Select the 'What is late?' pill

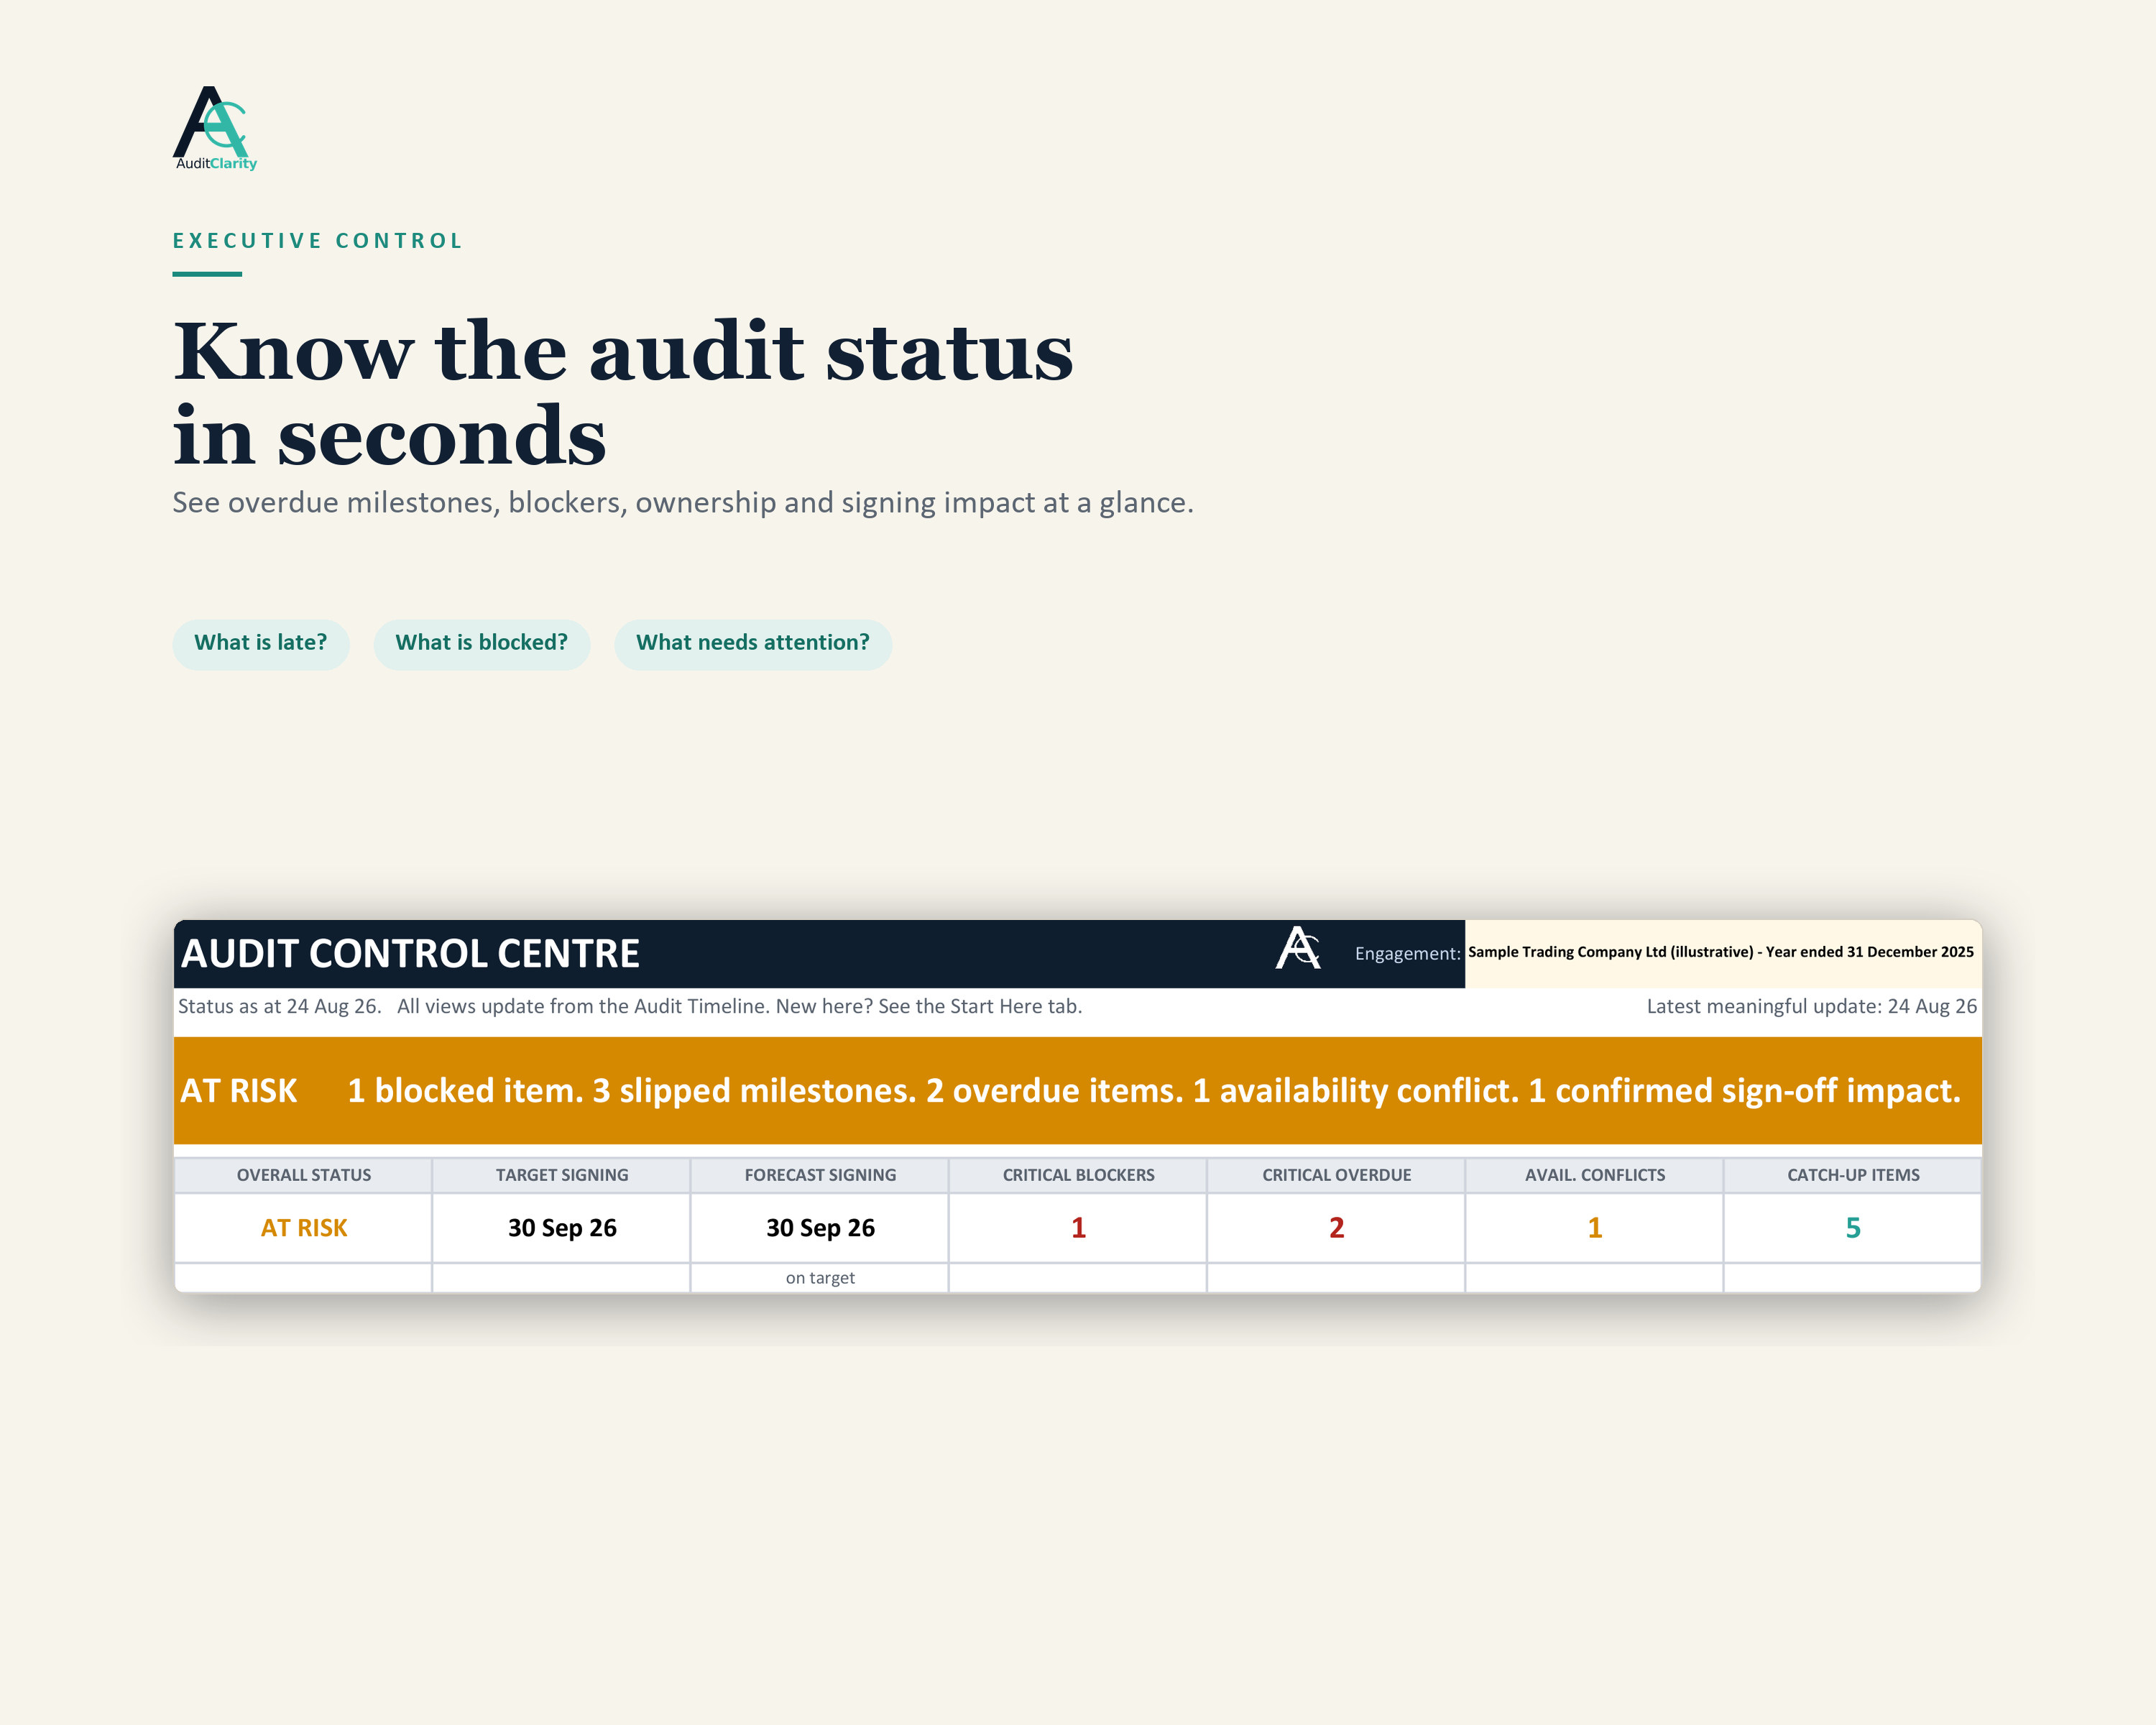pyautogui.click(x=260, y=643)
